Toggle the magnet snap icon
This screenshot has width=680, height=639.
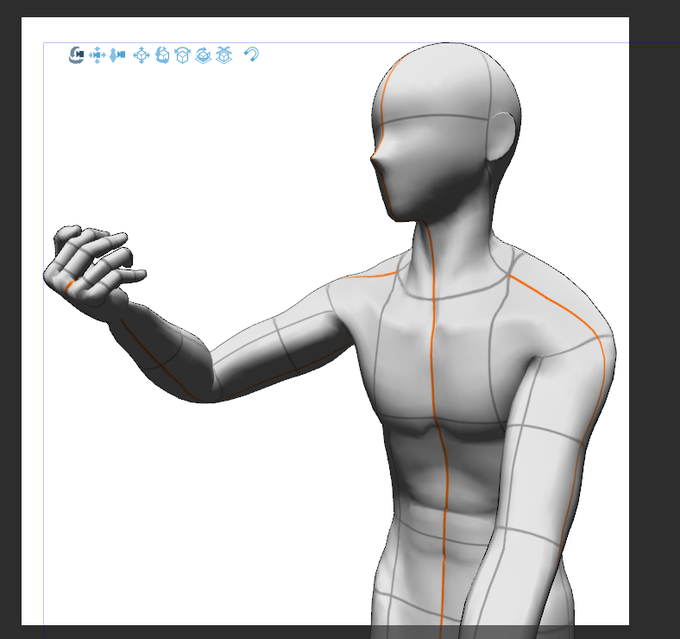click(x=251, y=55)
